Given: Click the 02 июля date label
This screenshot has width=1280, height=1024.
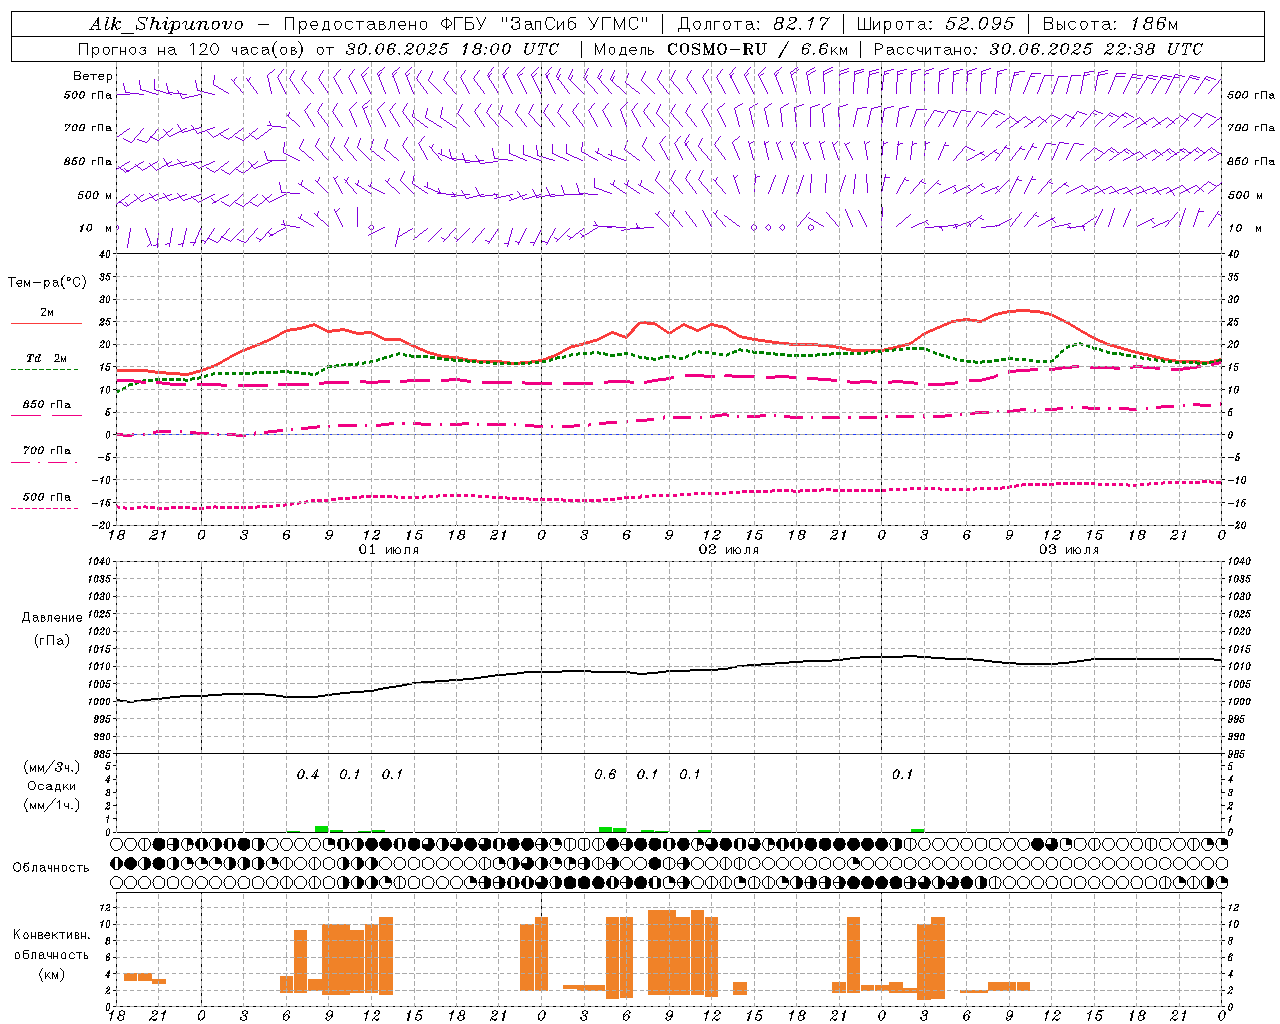Looking at the screenshot, I should 729,550.
